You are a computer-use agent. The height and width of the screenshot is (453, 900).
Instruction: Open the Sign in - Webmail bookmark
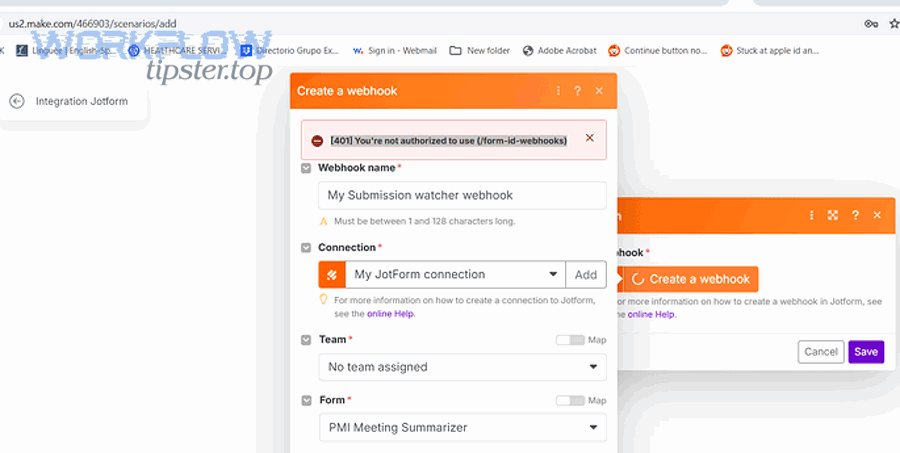tap(395, 51)
